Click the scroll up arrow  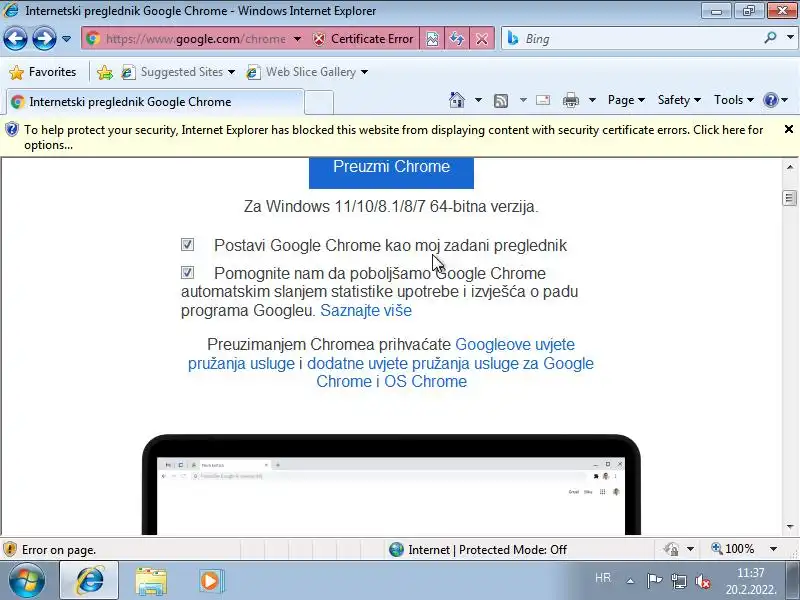tap(790, 167)
